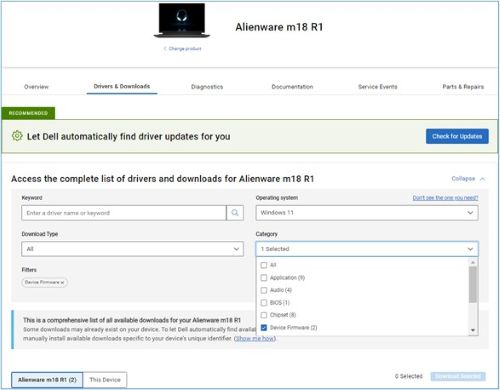This screenshot has width=500, height=390.
Task: Go to the Documentation tab
Action: pos(292,87)
